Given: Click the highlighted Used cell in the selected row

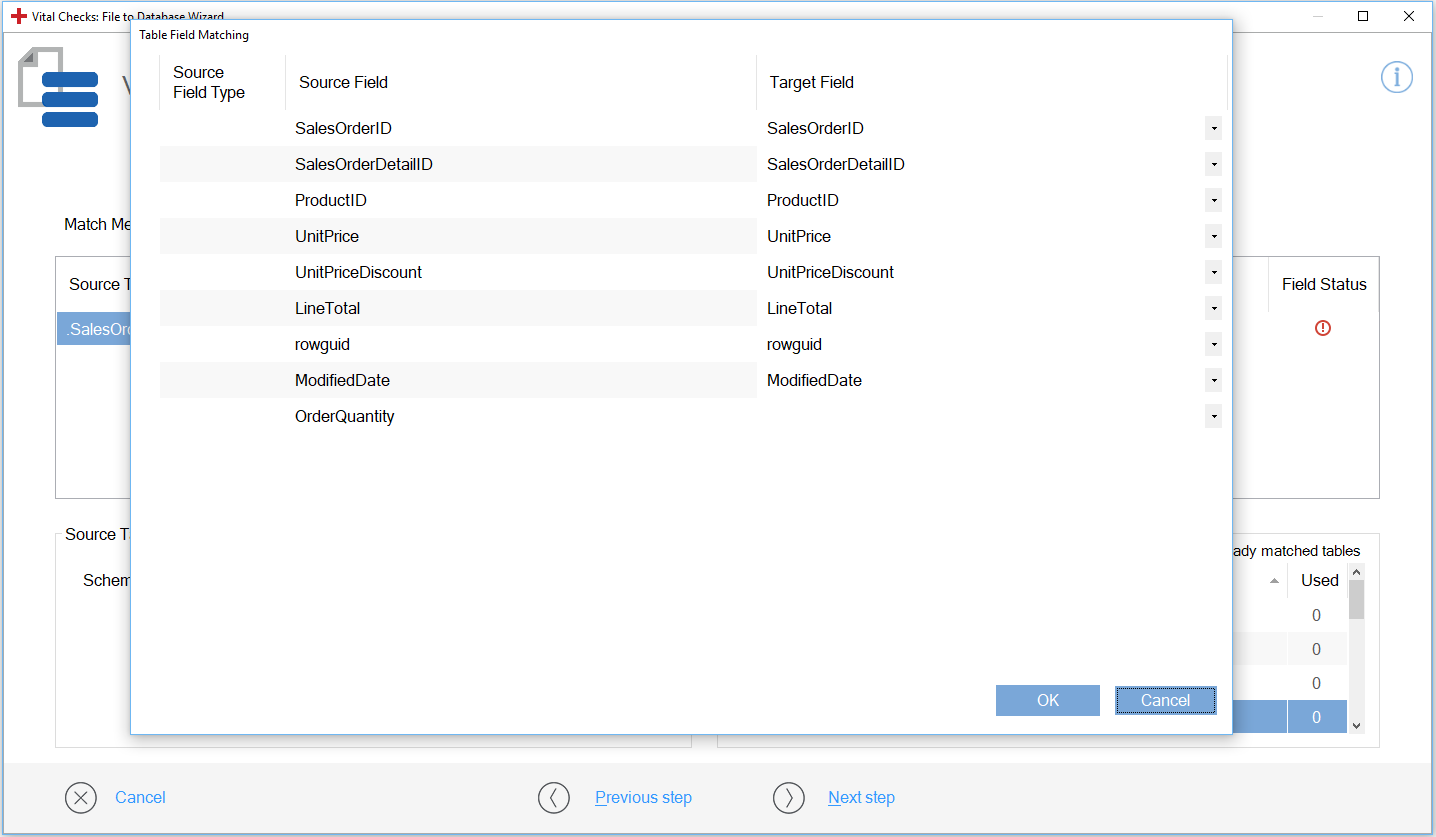Looking at the screenshot, I should click(1317, 717).
